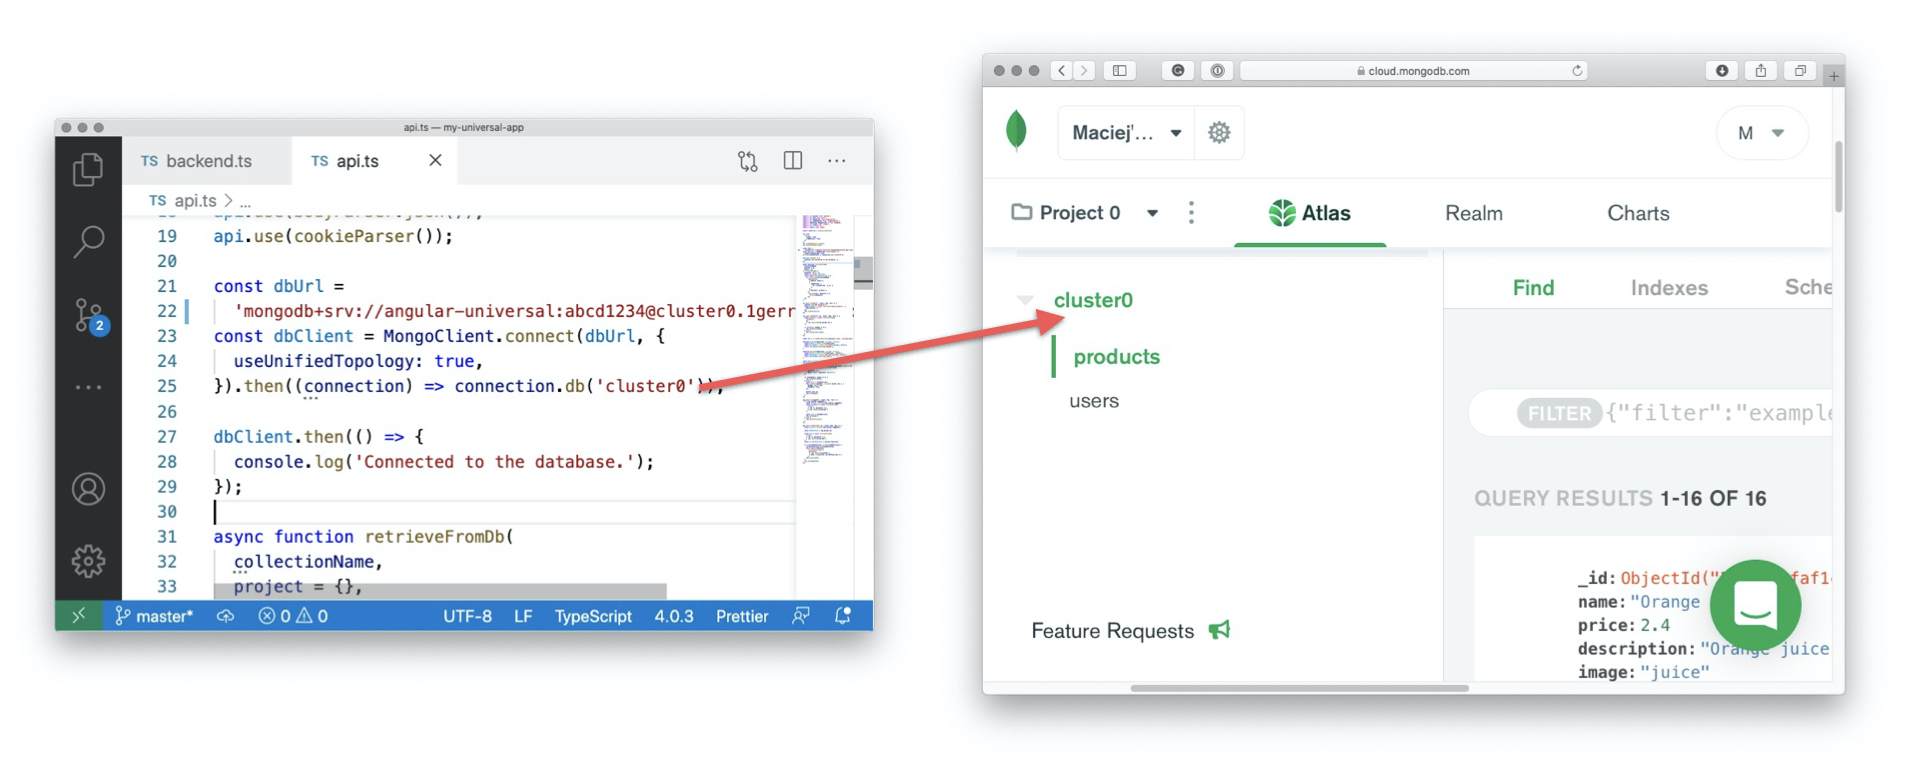The image size is (1914, 773).
Task: Switch to the Charts tab
Action: pyautogui.click(x=1638, y=213)
